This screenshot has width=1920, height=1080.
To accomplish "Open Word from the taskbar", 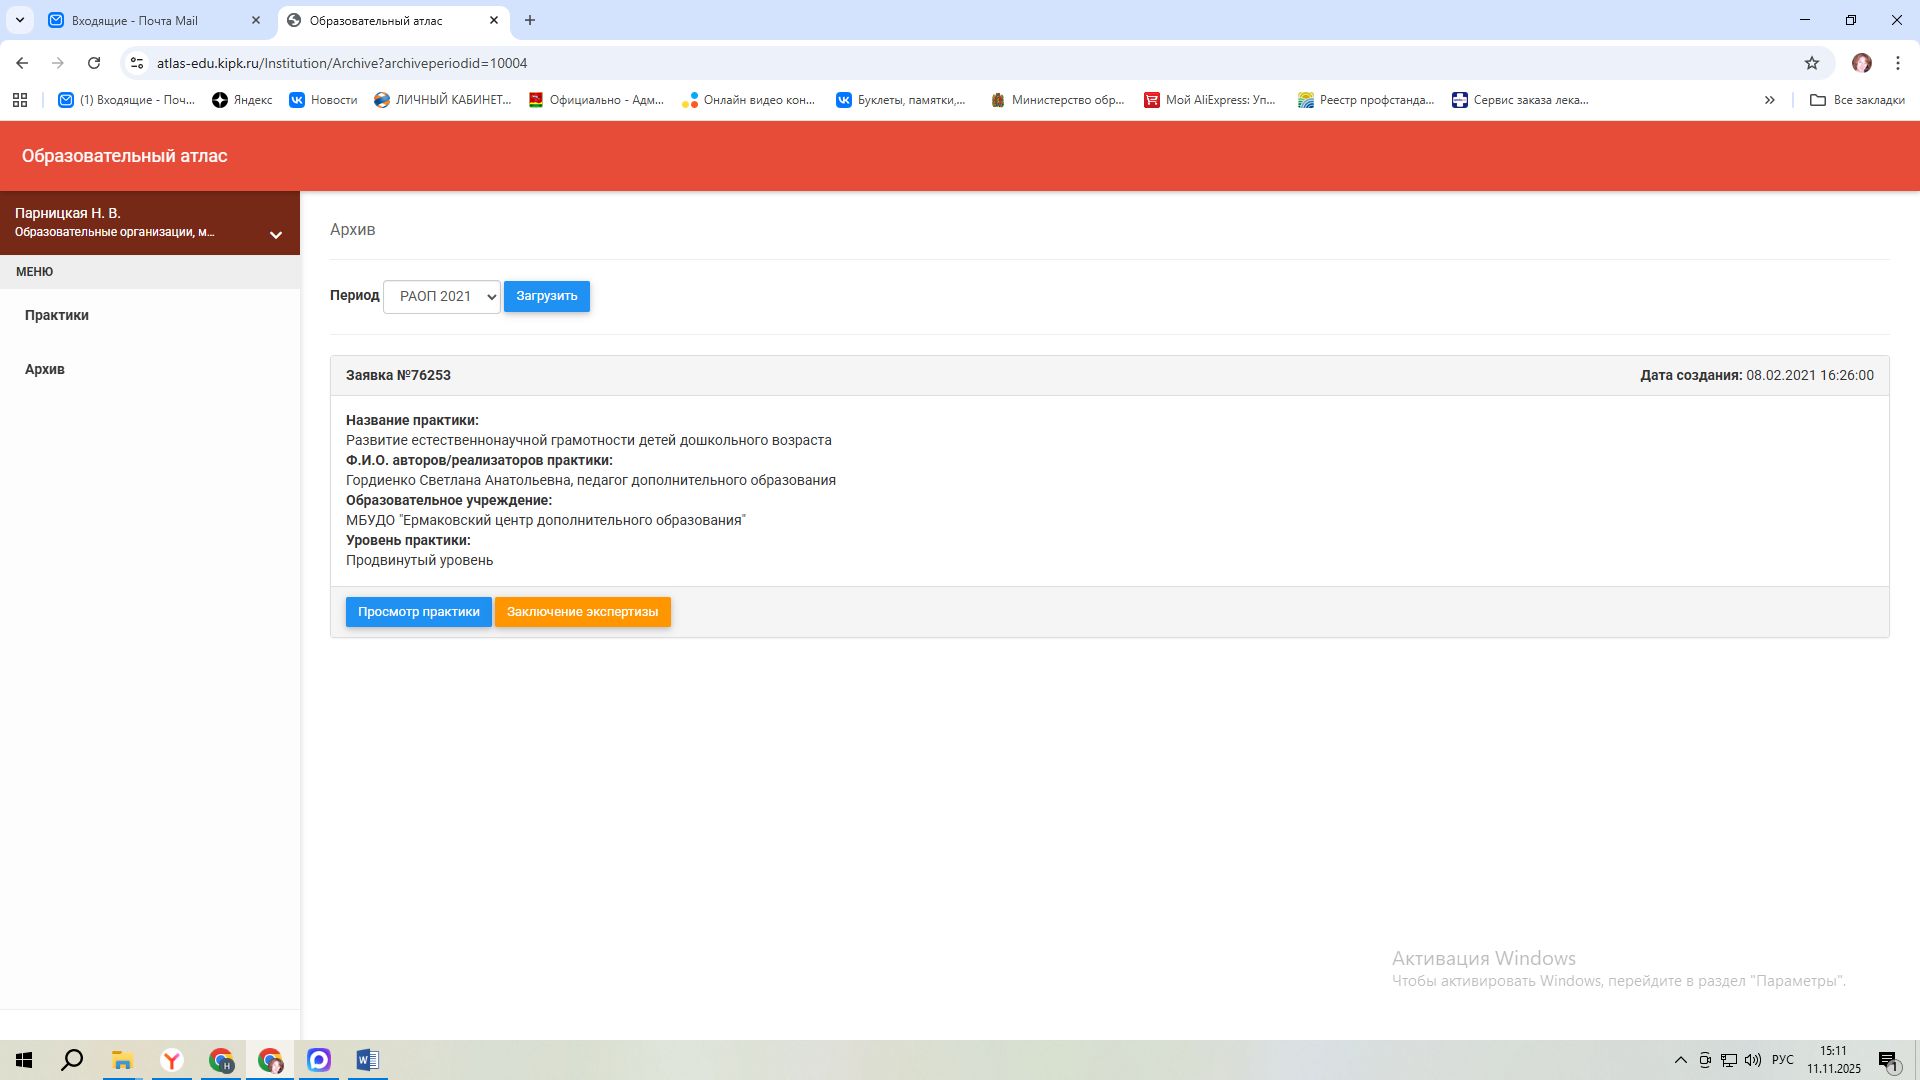I will tap(367, 1060).
